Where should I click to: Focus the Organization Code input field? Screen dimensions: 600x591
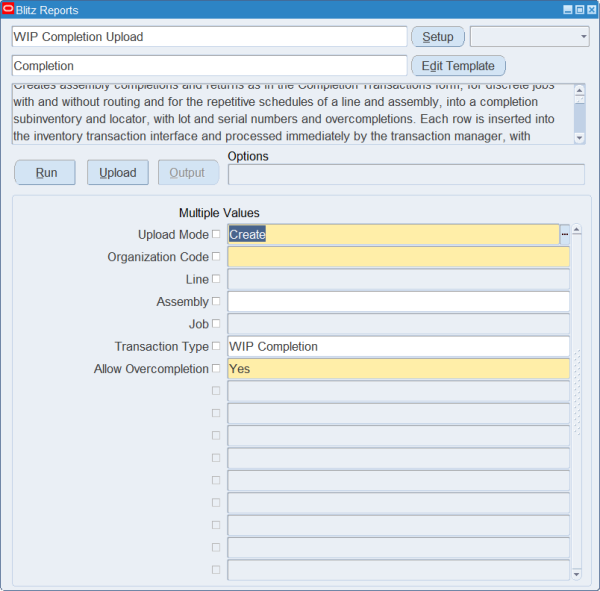(398, 256)
